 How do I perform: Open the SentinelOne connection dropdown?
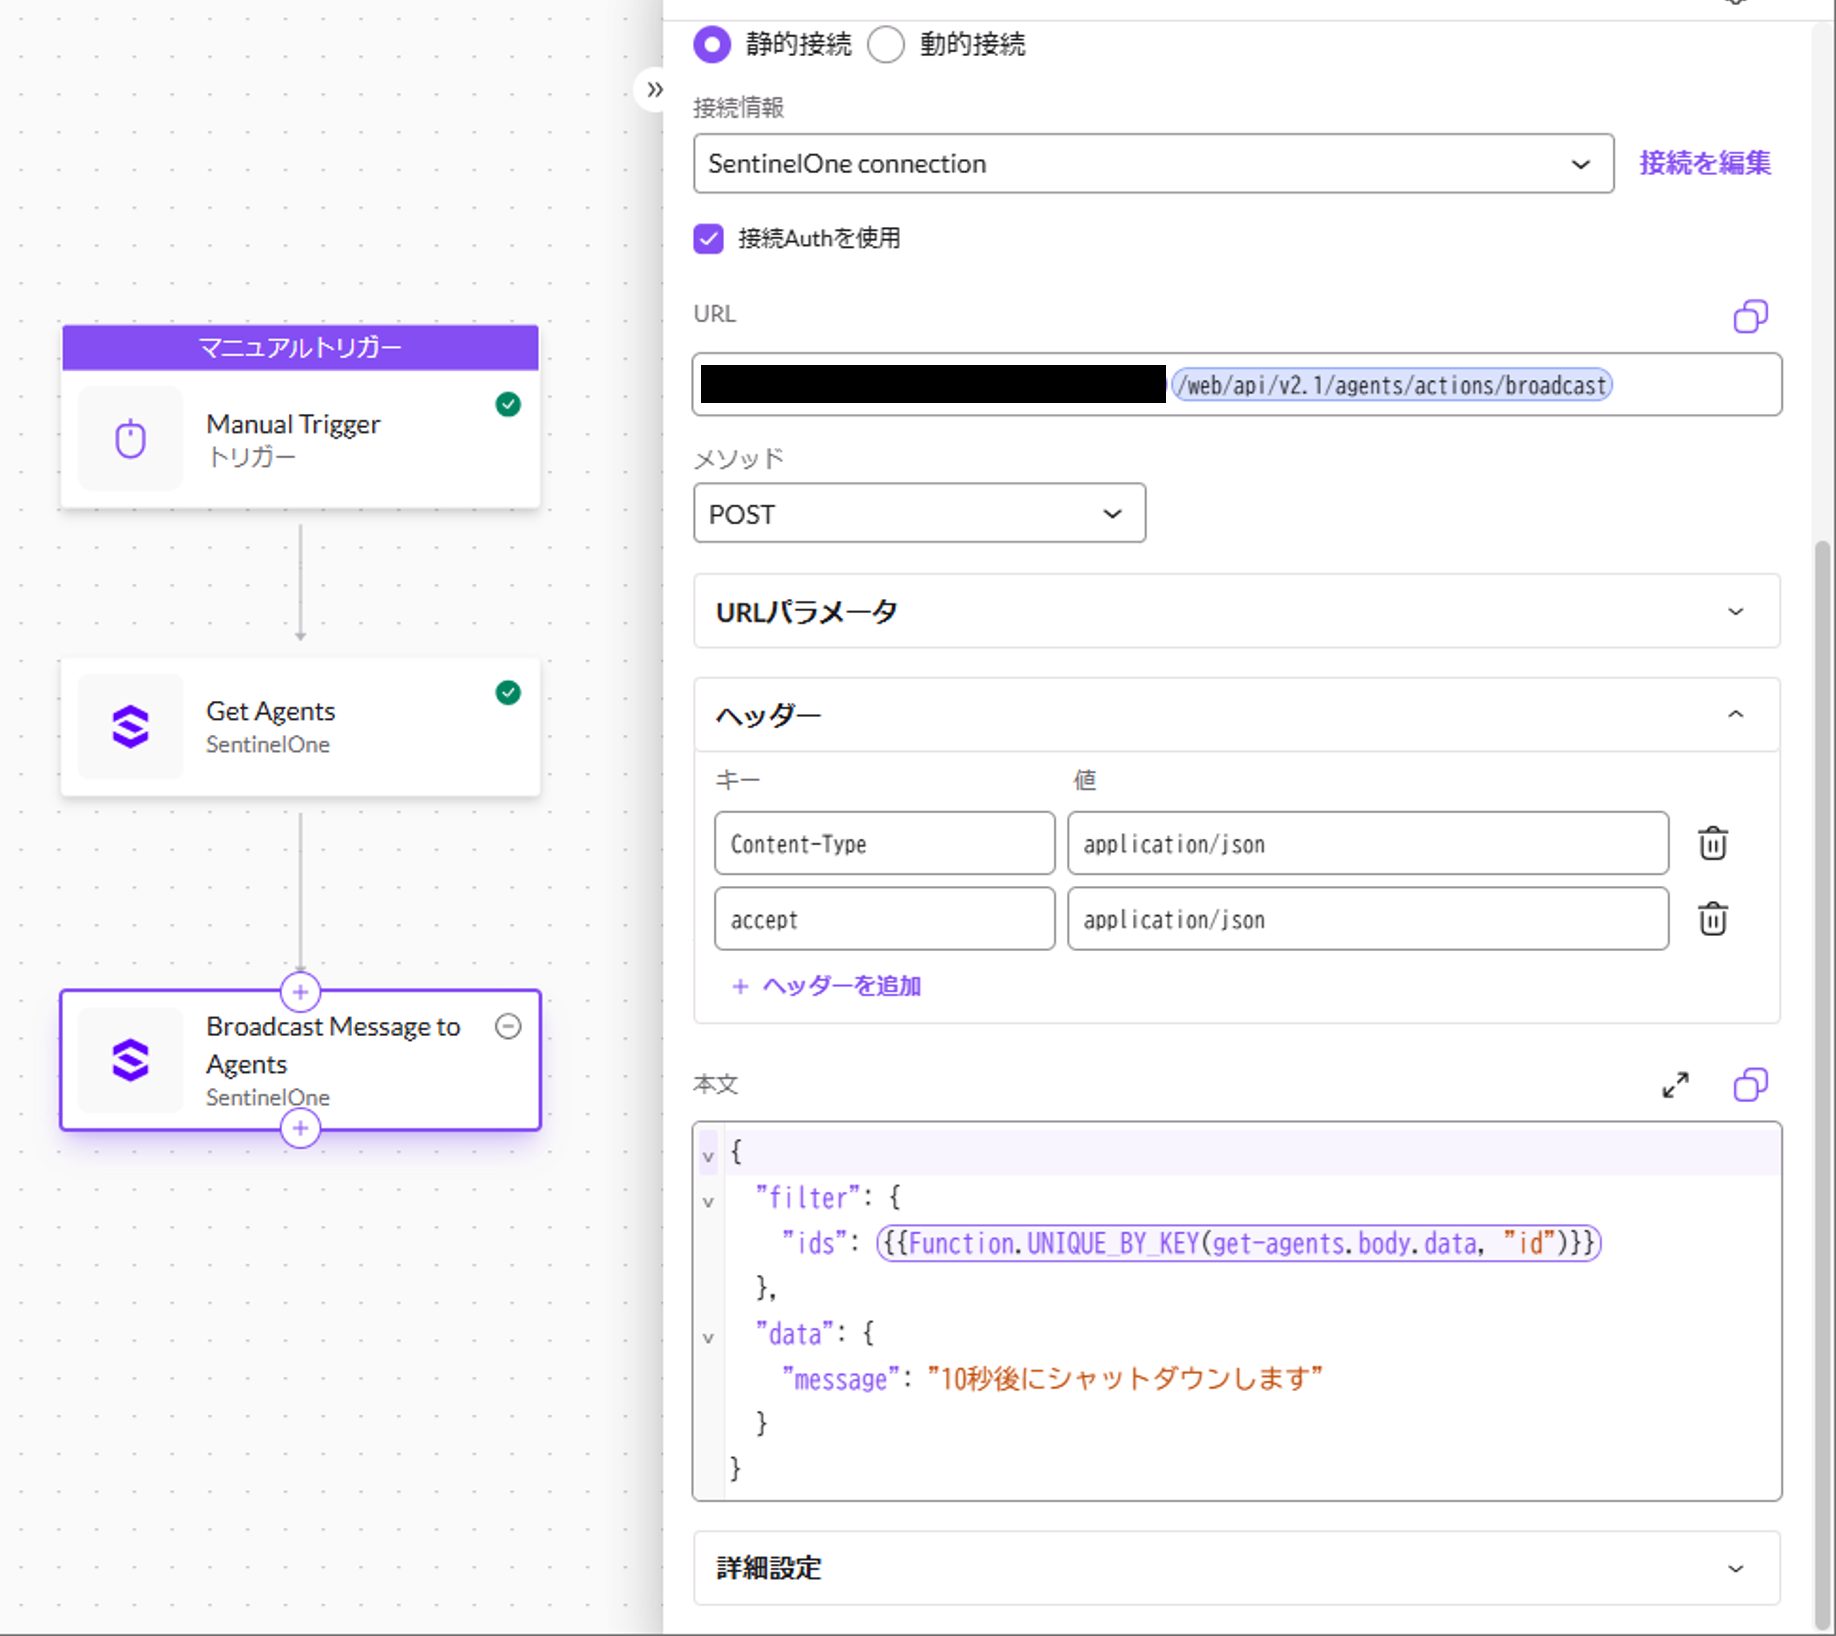coord(1152,163)
